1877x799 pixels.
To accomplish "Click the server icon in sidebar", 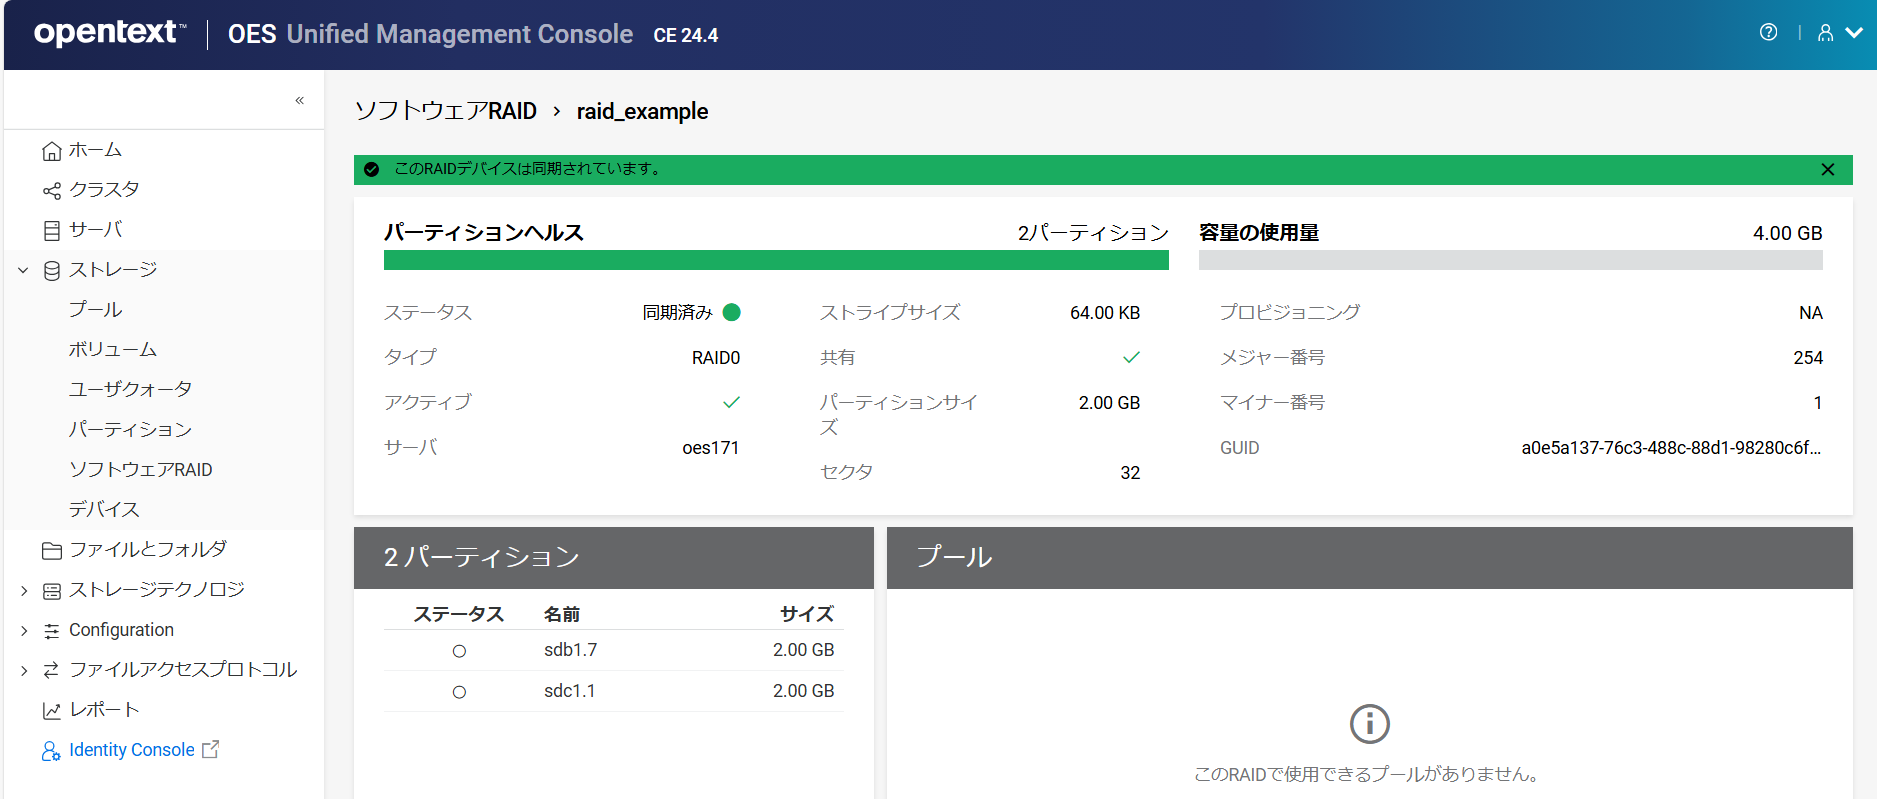I will [52, 231].
